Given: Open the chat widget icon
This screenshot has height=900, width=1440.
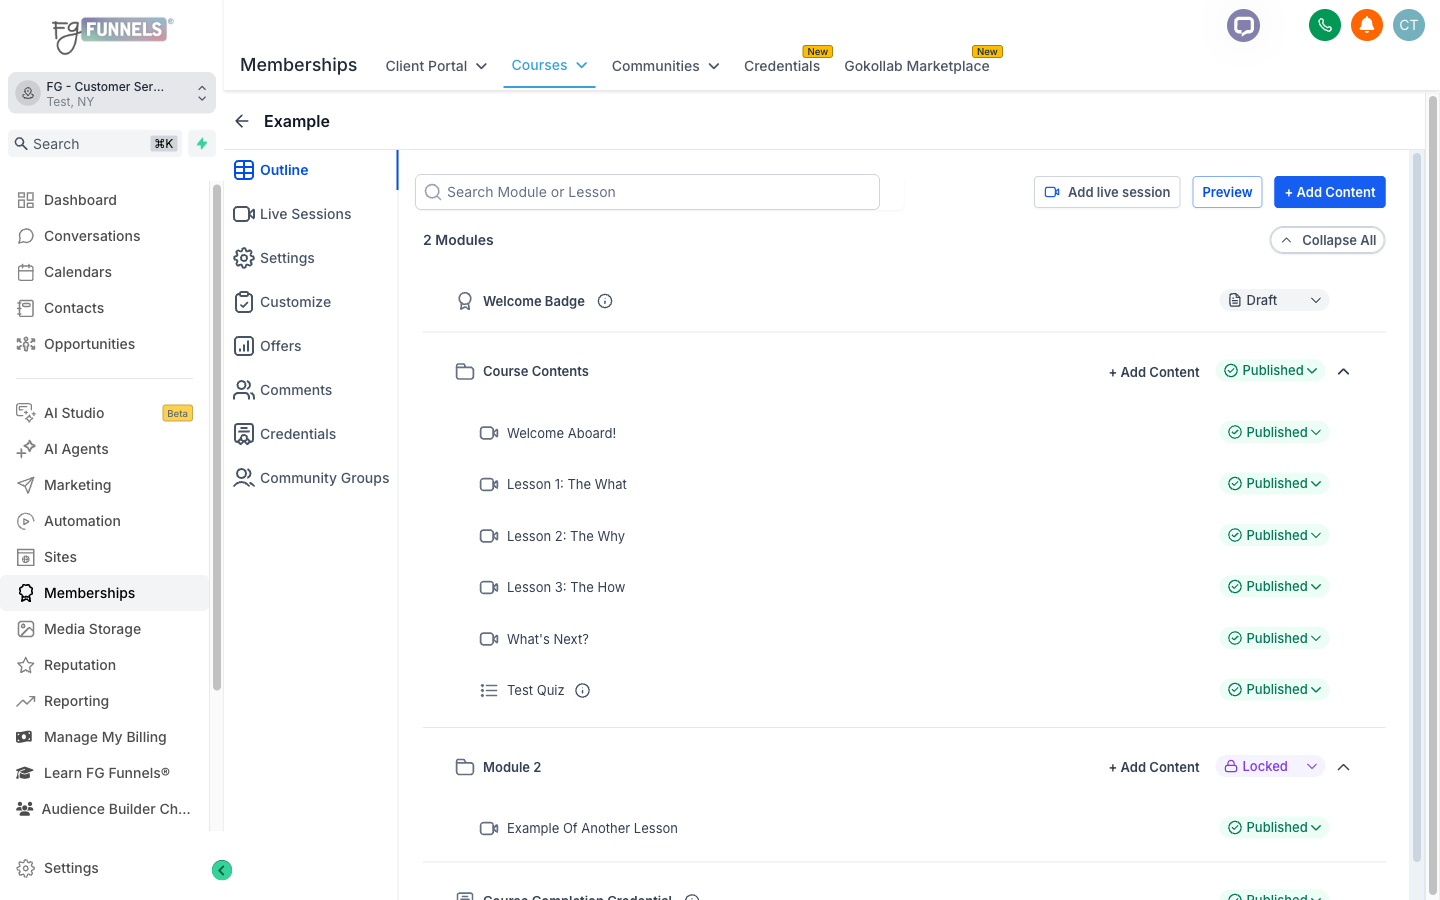Looking at the screenshot, I should (1243, 25).
